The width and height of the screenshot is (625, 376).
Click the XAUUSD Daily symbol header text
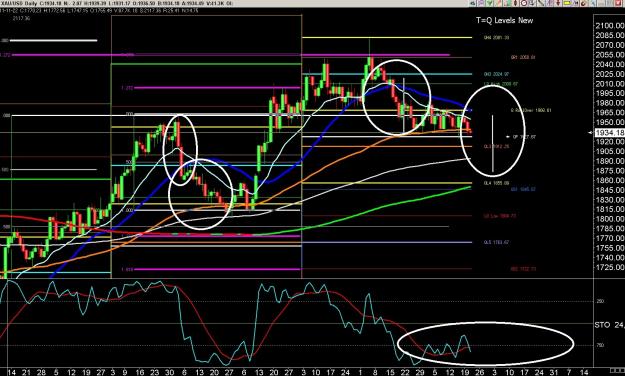coord(20,3)
